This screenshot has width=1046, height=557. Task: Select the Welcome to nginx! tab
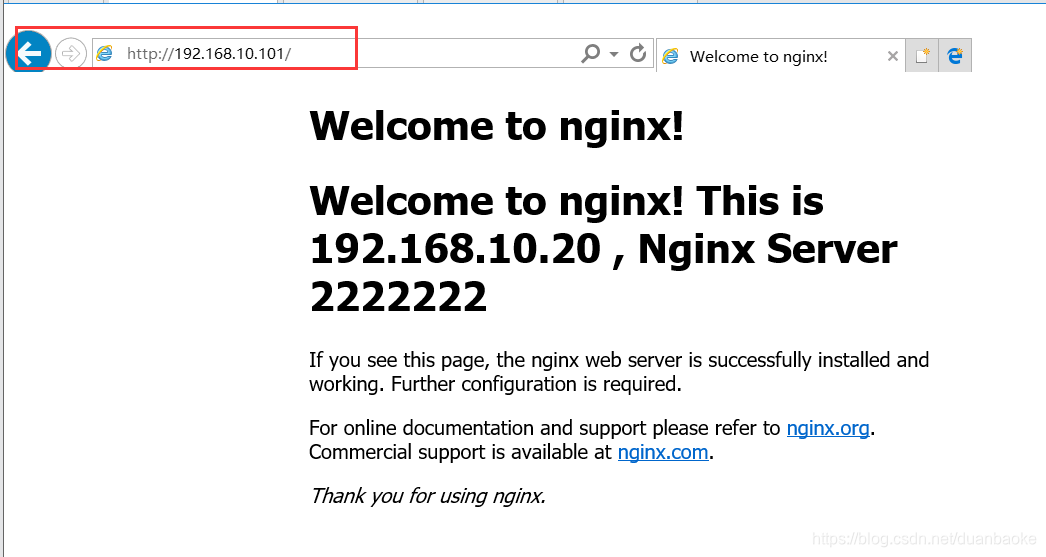780,56
